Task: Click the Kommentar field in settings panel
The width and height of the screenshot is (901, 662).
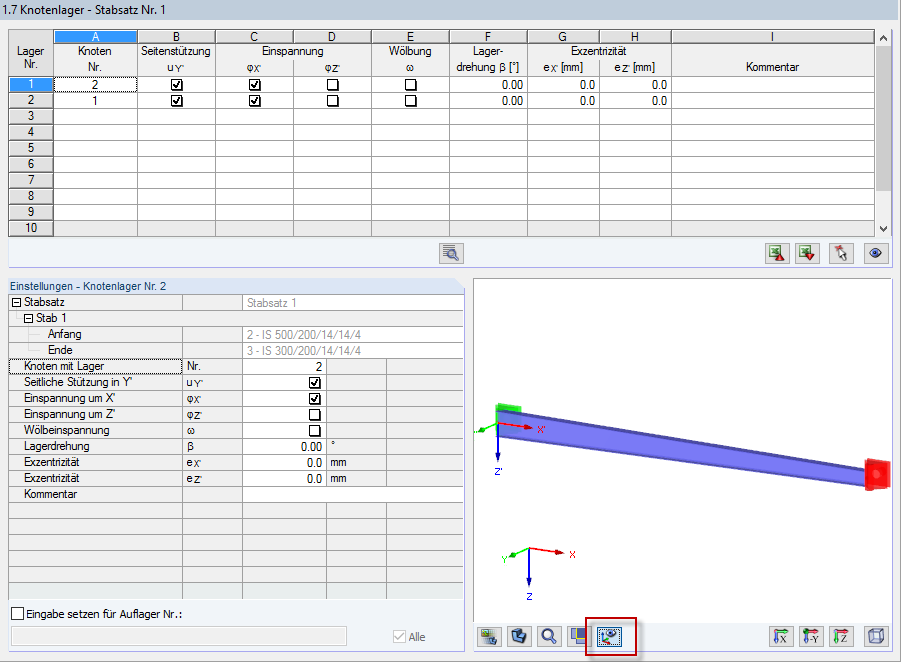Action: click(x=352, y=494)
